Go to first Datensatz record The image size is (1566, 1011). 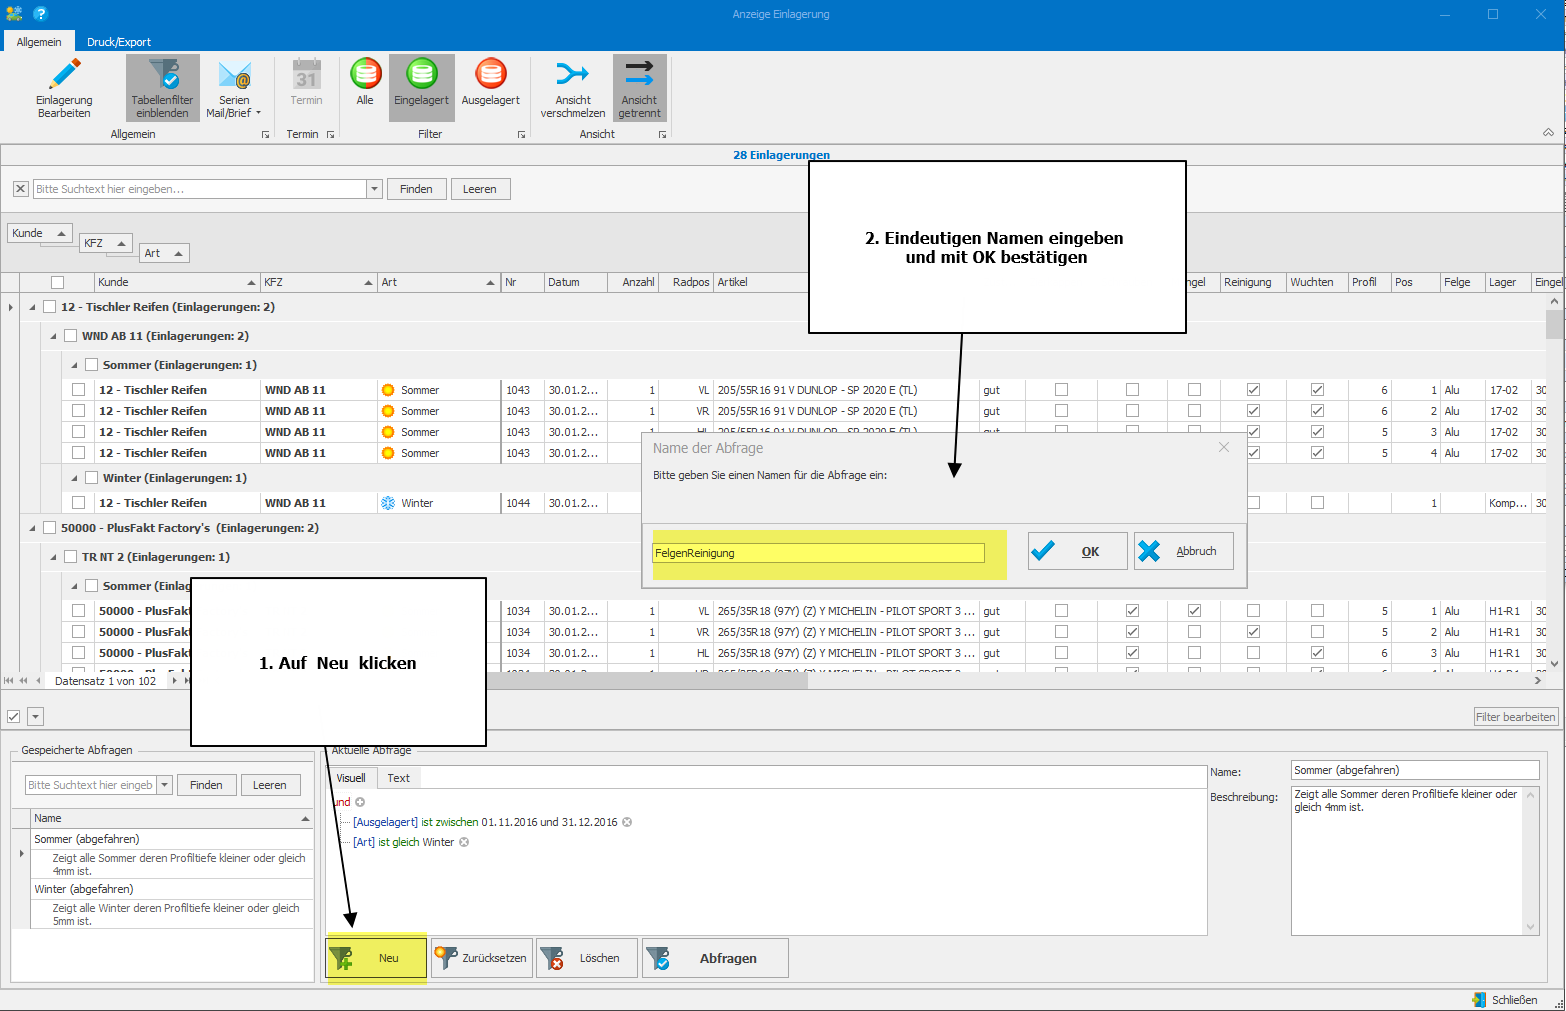click(x=9, y=681)
